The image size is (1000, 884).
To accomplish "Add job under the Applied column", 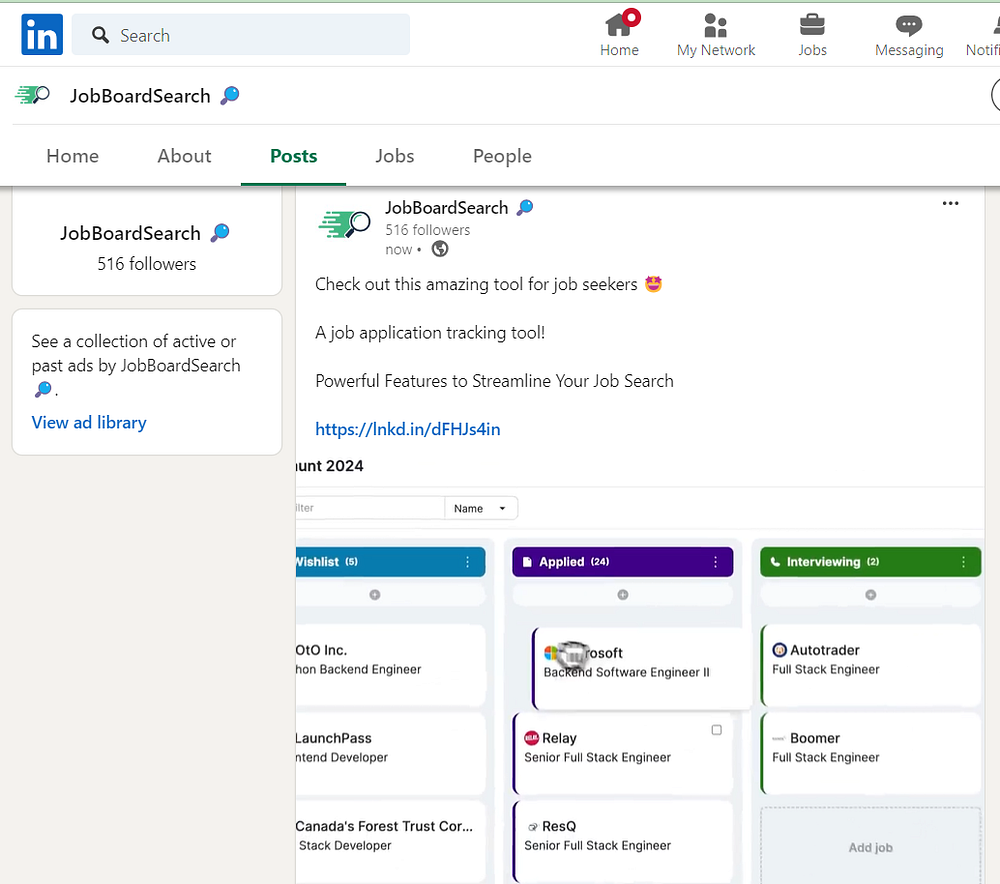I will [x=622, y=594].
